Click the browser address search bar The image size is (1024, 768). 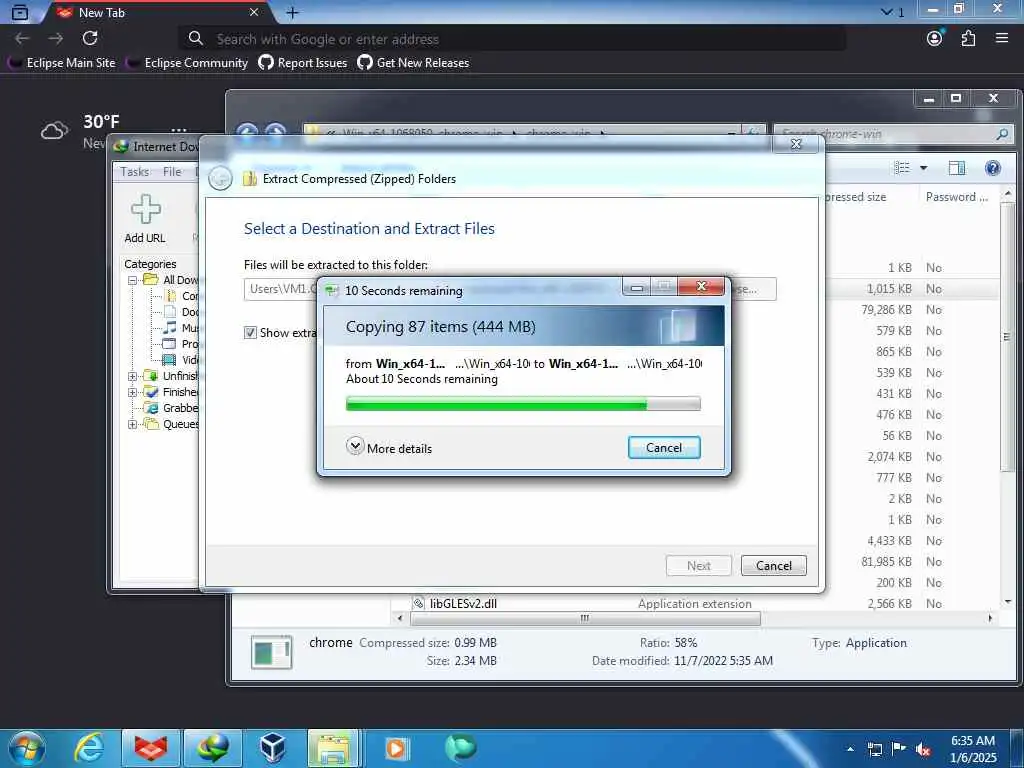point(513,39)
